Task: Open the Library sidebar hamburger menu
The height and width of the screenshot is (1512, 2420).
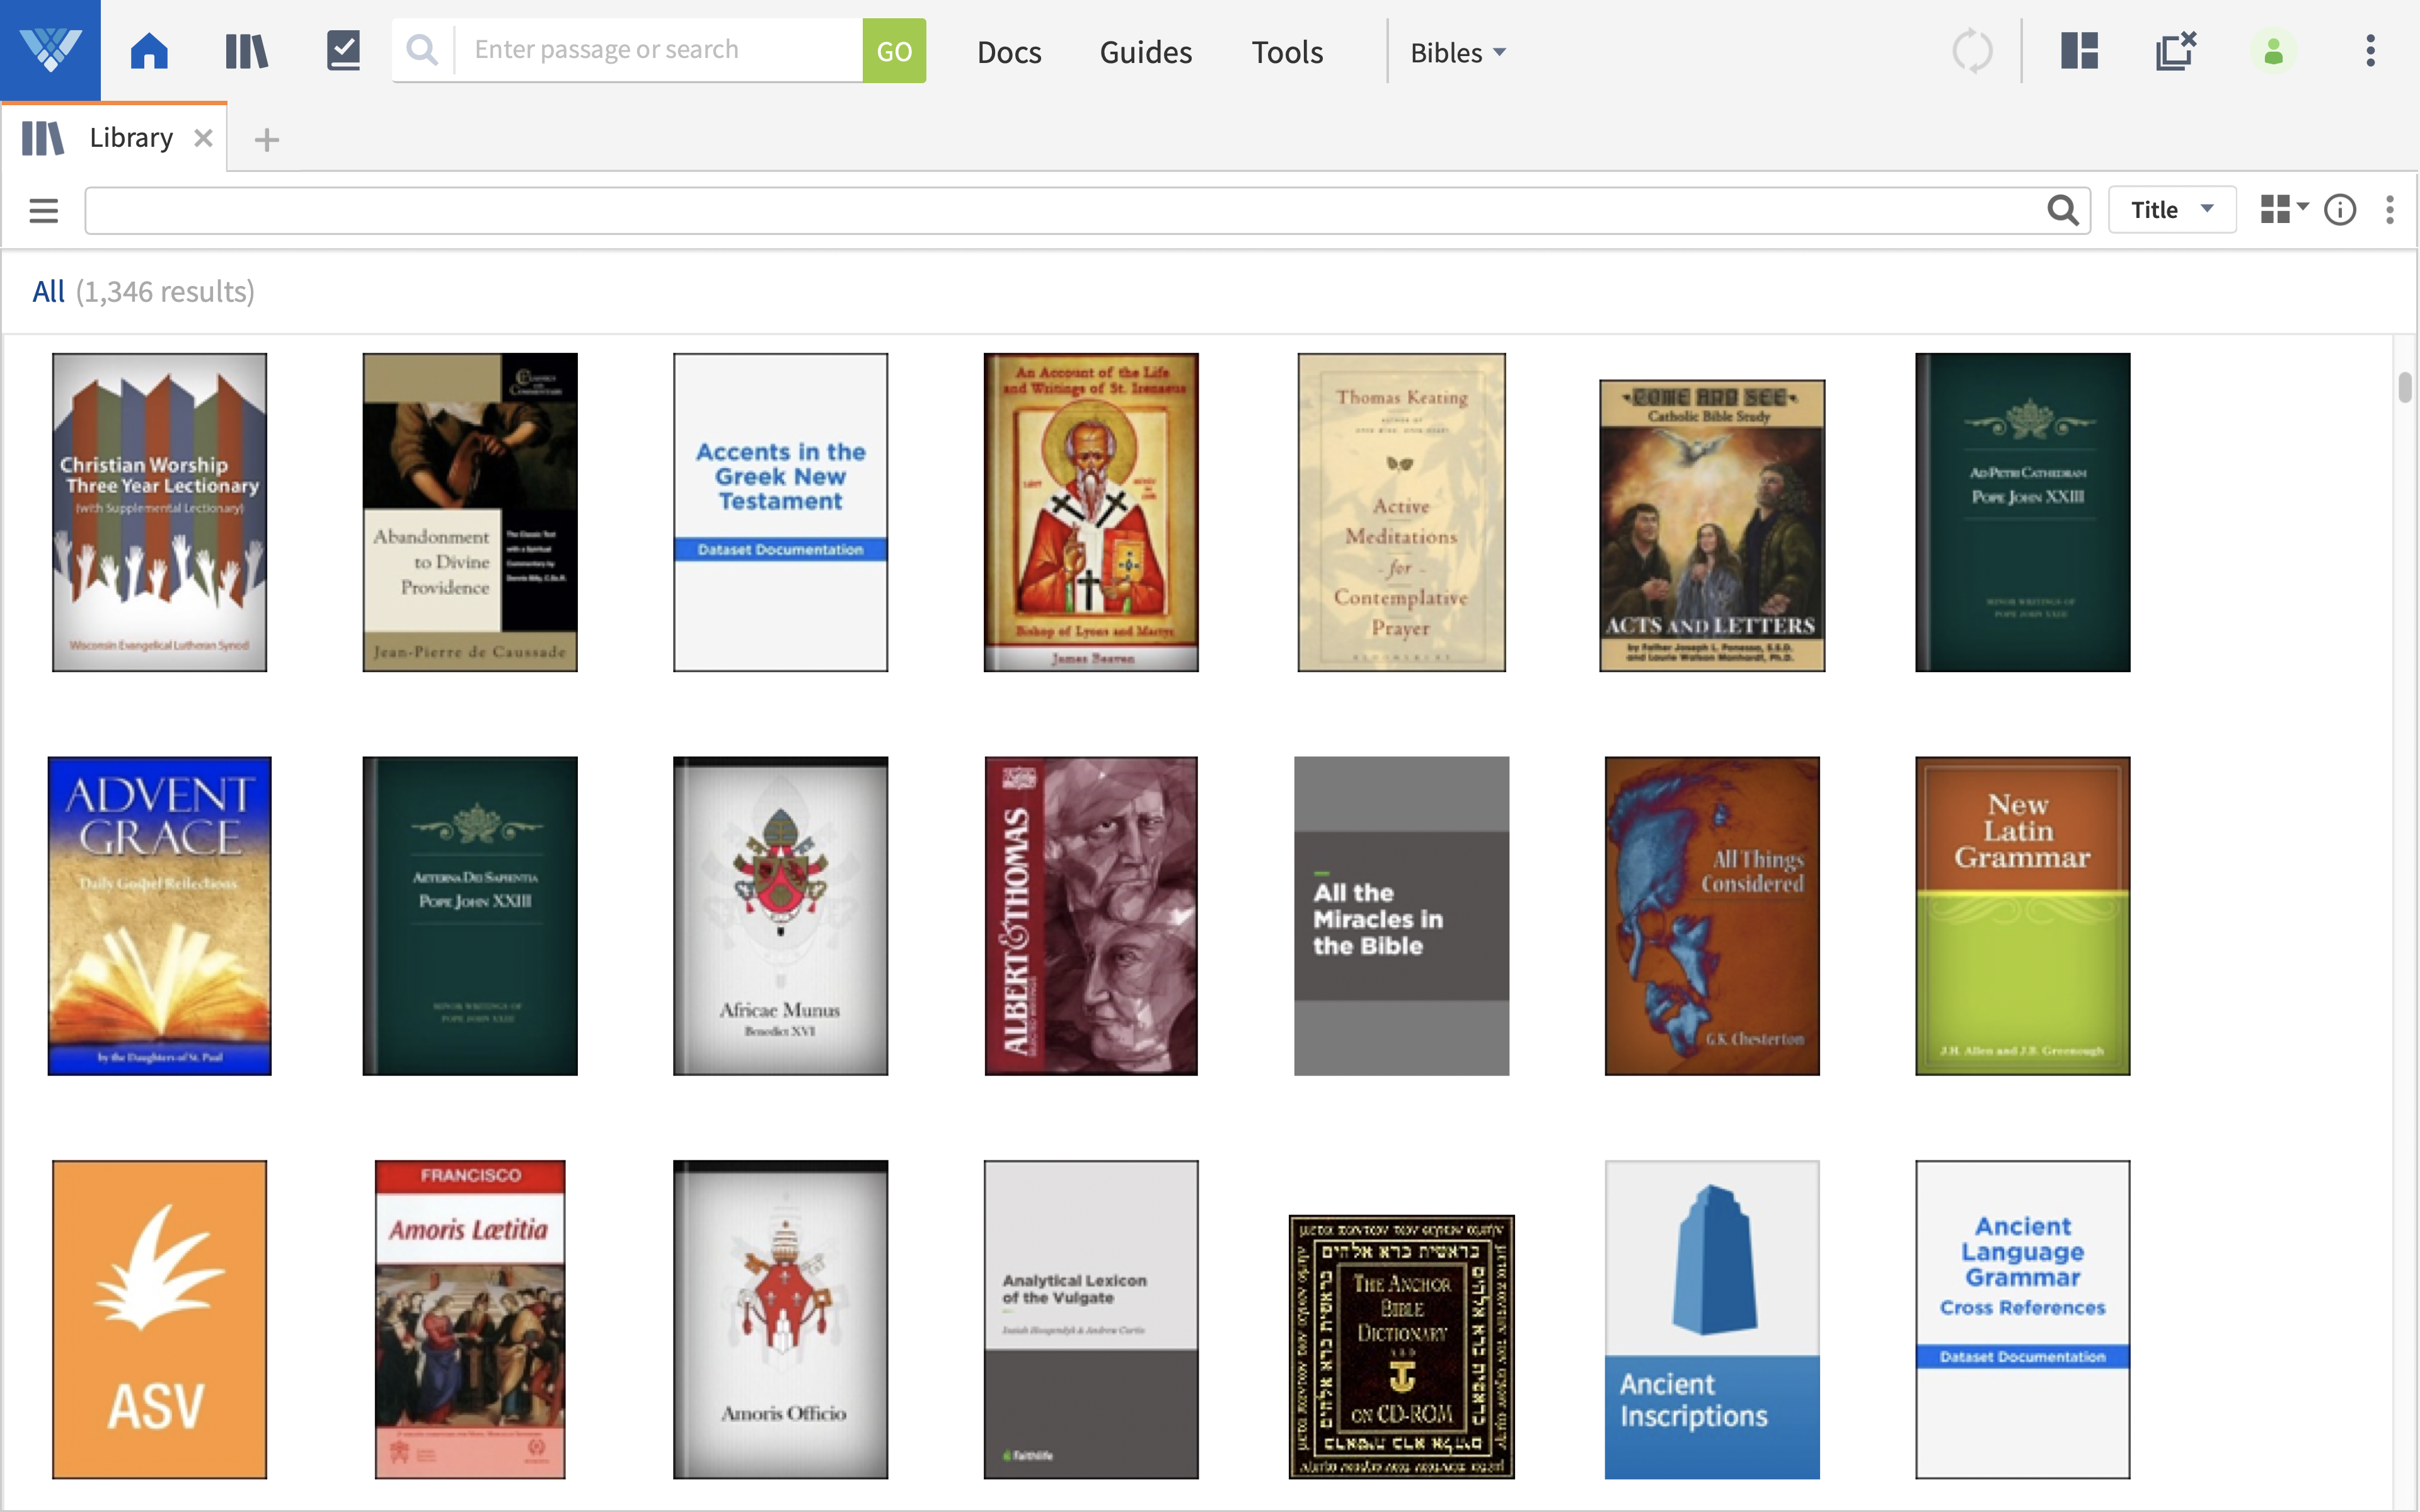Action: (x=43, y=210)
